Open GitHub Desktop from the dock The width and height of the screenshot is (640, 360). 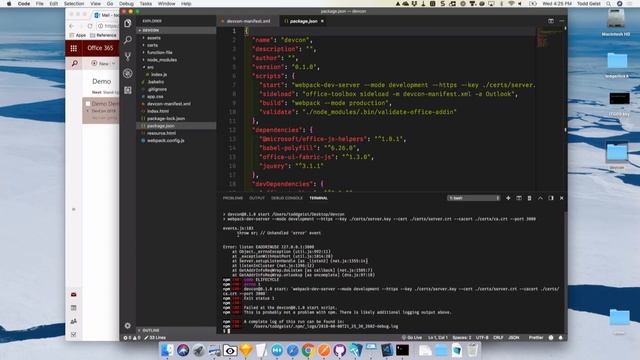(x=340, y=350)
